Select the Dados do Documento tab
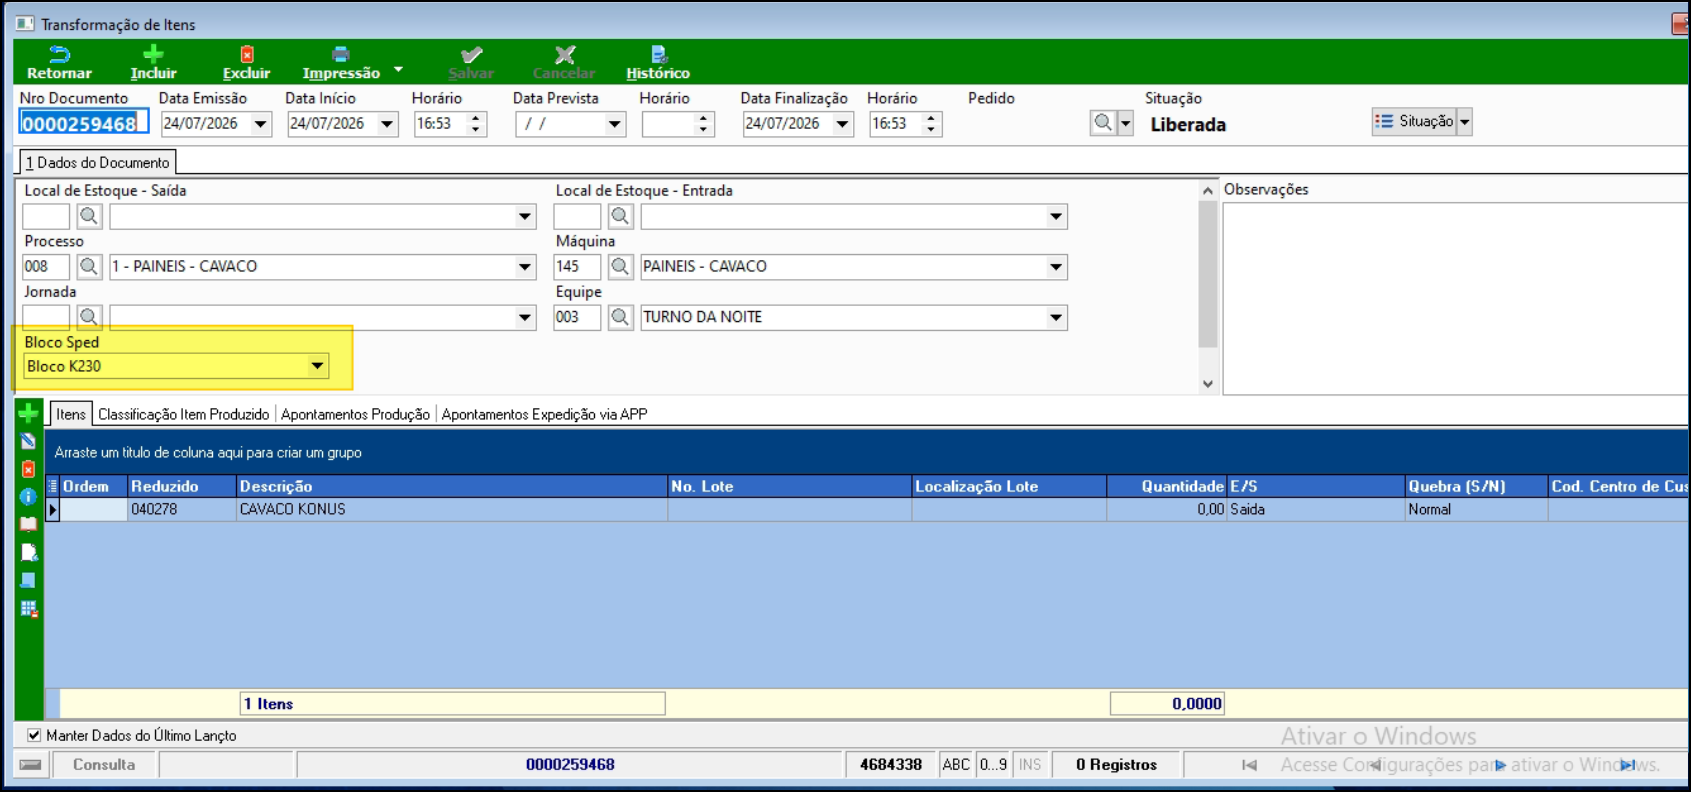The height and width of the screenshot is (792, 1691). click(98, 162)
